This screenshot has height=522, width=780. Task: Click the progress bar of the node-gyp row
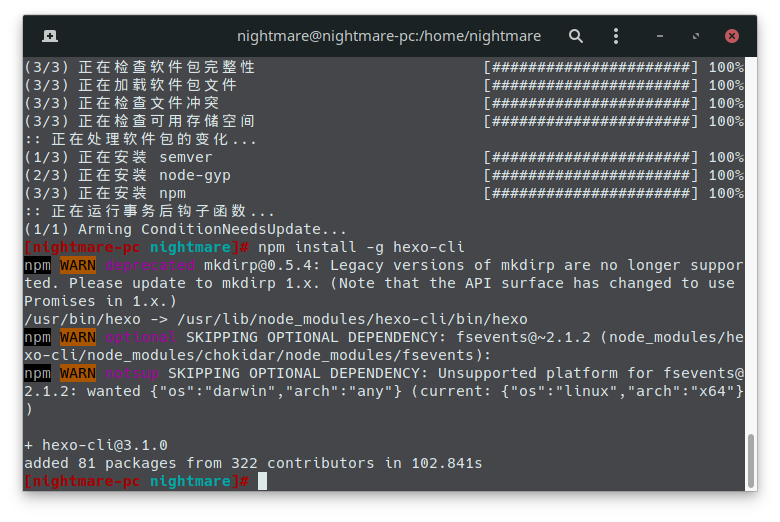[590, 175]
